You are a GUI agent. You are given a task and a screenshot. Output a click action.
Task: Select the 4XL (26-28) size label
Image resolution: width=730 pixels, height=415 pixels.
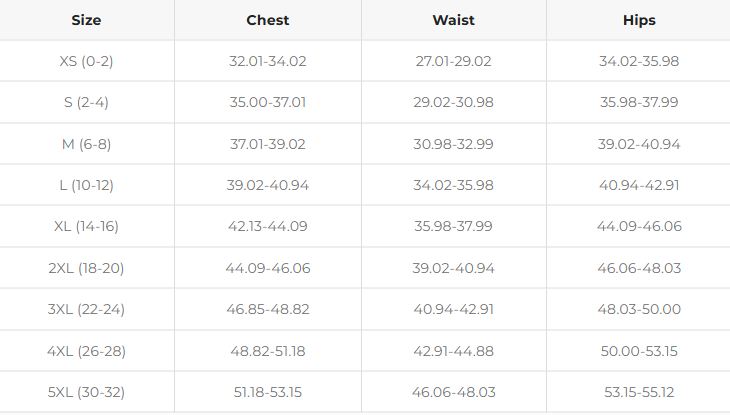[x=86, y=351]
